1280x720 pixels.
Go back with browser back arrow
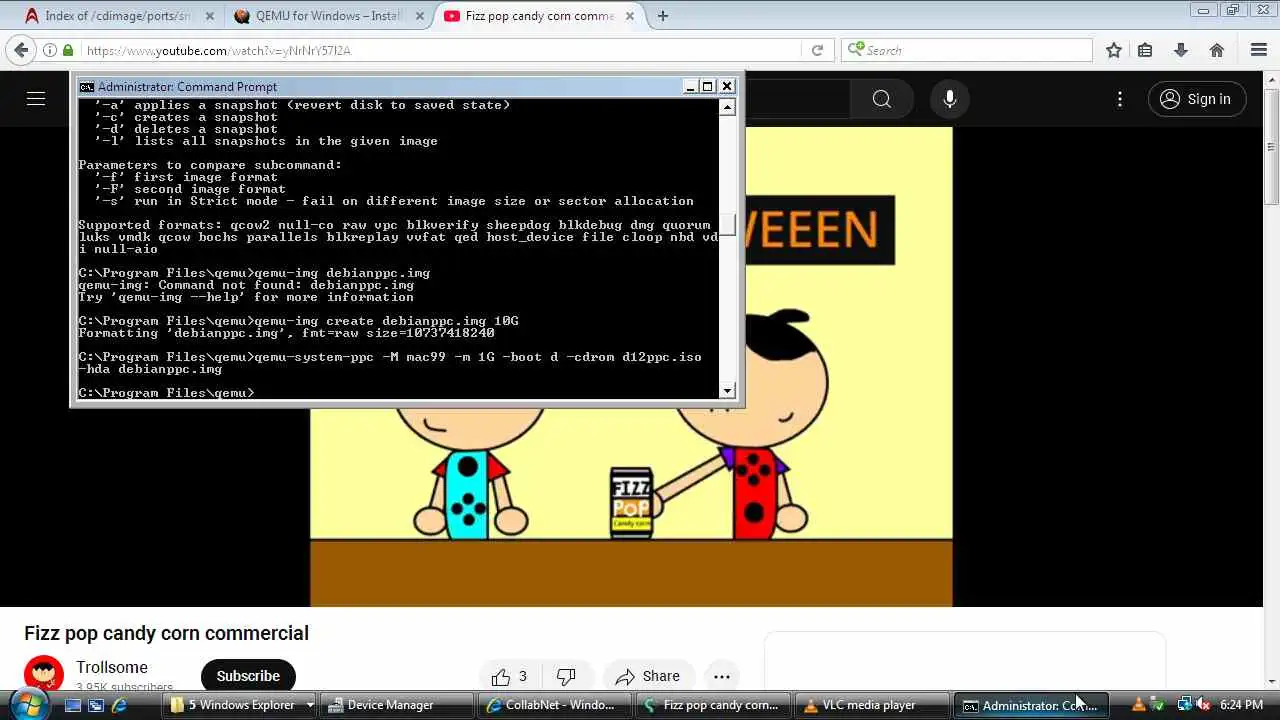pyautogui.click(x=22, y=50)
